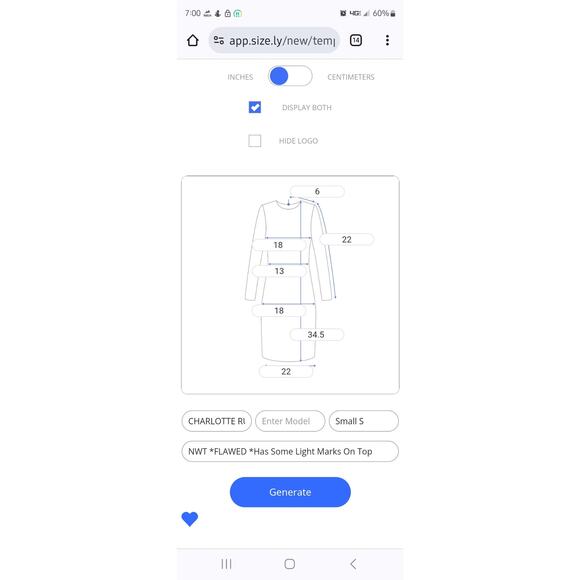
Task: Check the Hide Logo checkbox
Action: (255, 141)
